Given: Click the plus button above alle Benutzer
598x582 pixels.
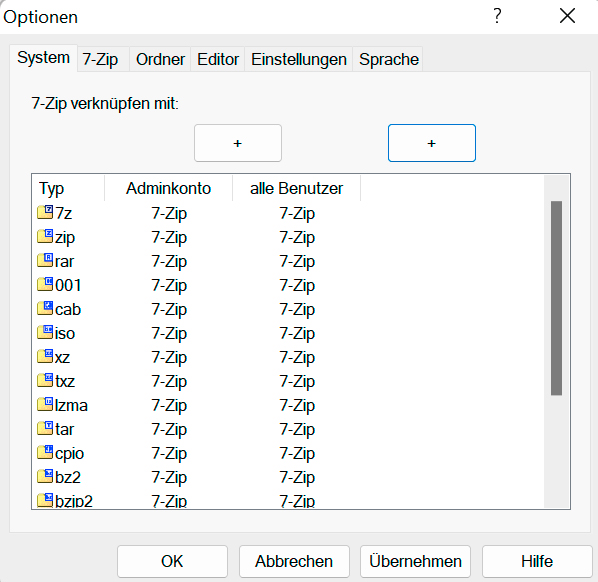Looking at the screenshot, I should 432,143.
